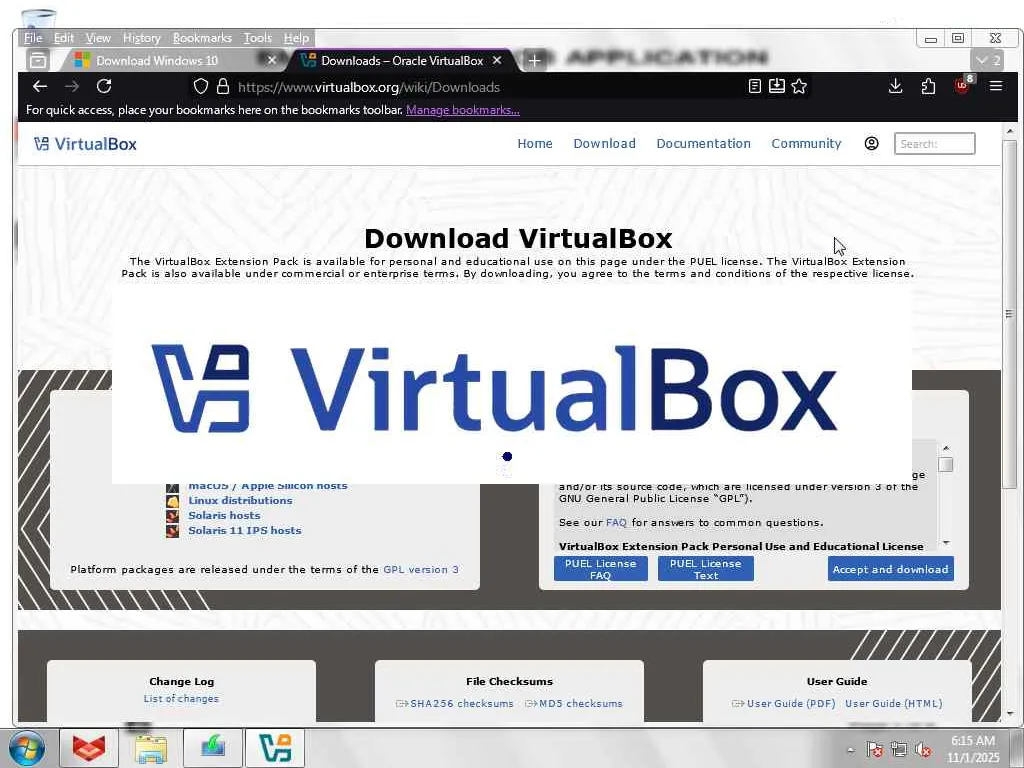This screenshot has height=768, width=1024.
Task: Open the extensions puzzle icon
Action: point(928,86)
